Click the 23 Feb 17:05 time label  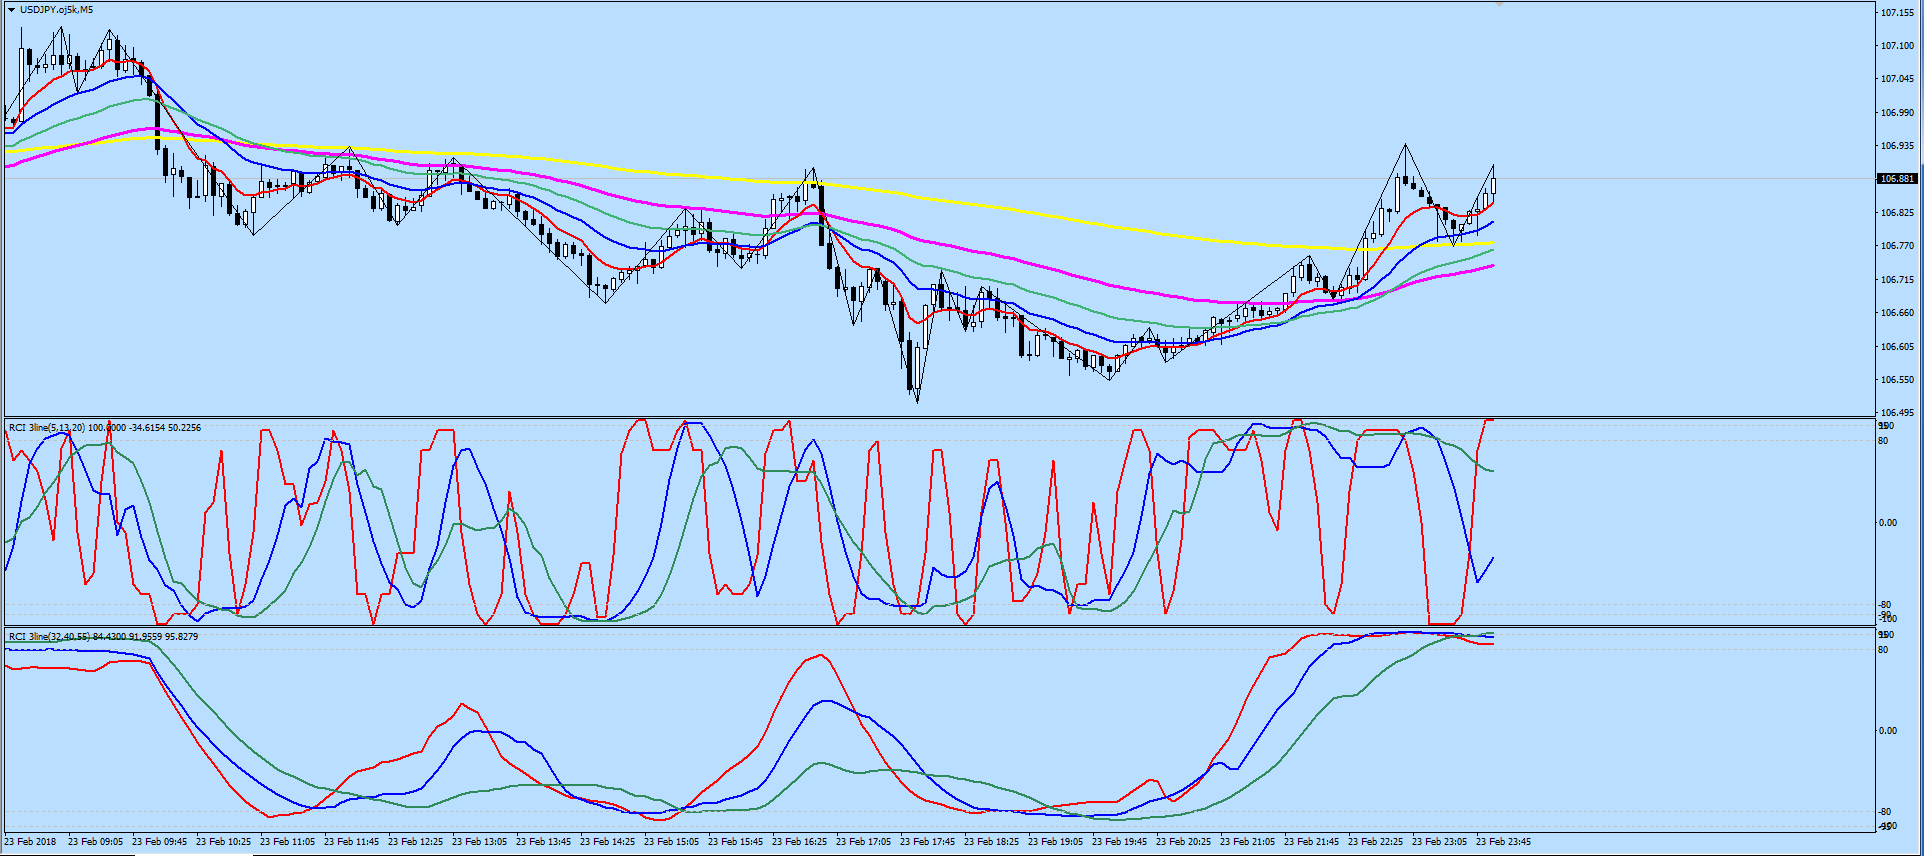863,842
